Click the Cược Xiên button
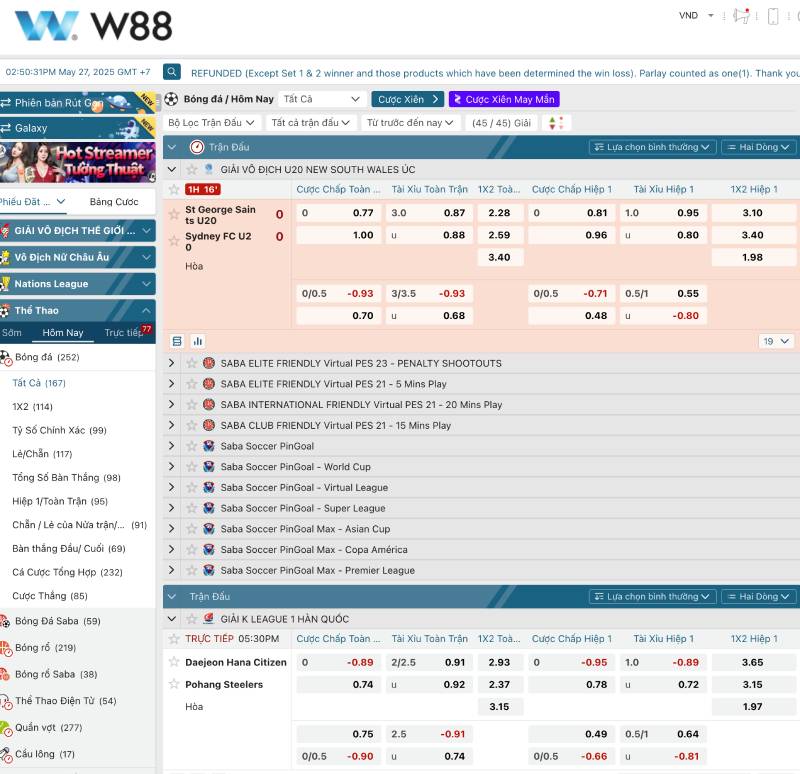Image resolution: width=800 pixels, height=774 pixels. coord(407,99)
